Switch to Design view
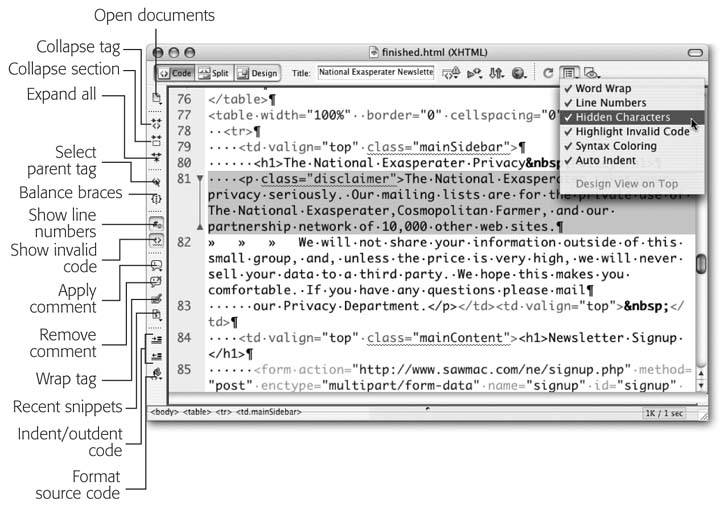The height and width of the screenshot is (505, 720). tap(258, 73)
